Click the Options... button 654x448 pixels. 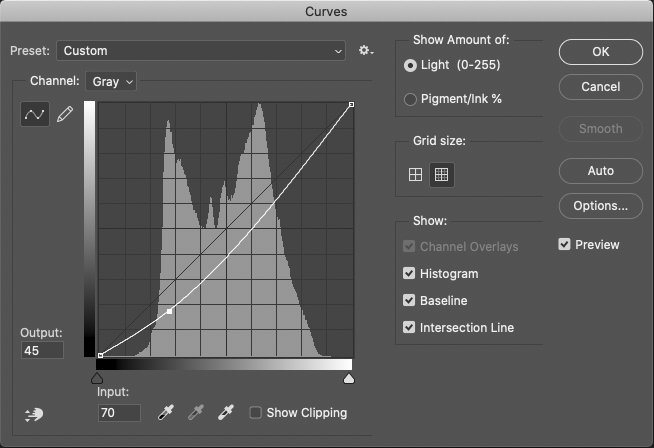tap(600, 206)
